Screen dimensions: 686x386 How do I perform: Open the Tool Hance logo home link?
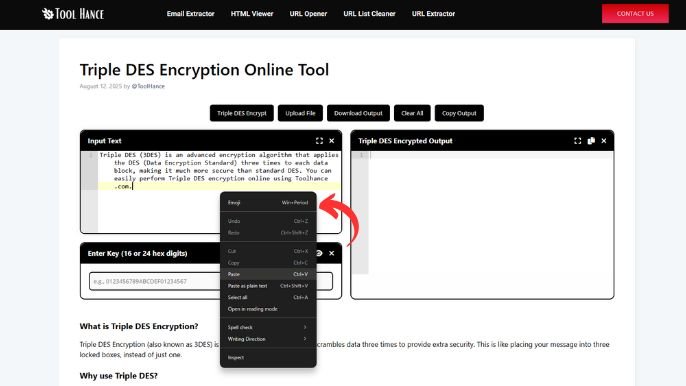(73, 14)
